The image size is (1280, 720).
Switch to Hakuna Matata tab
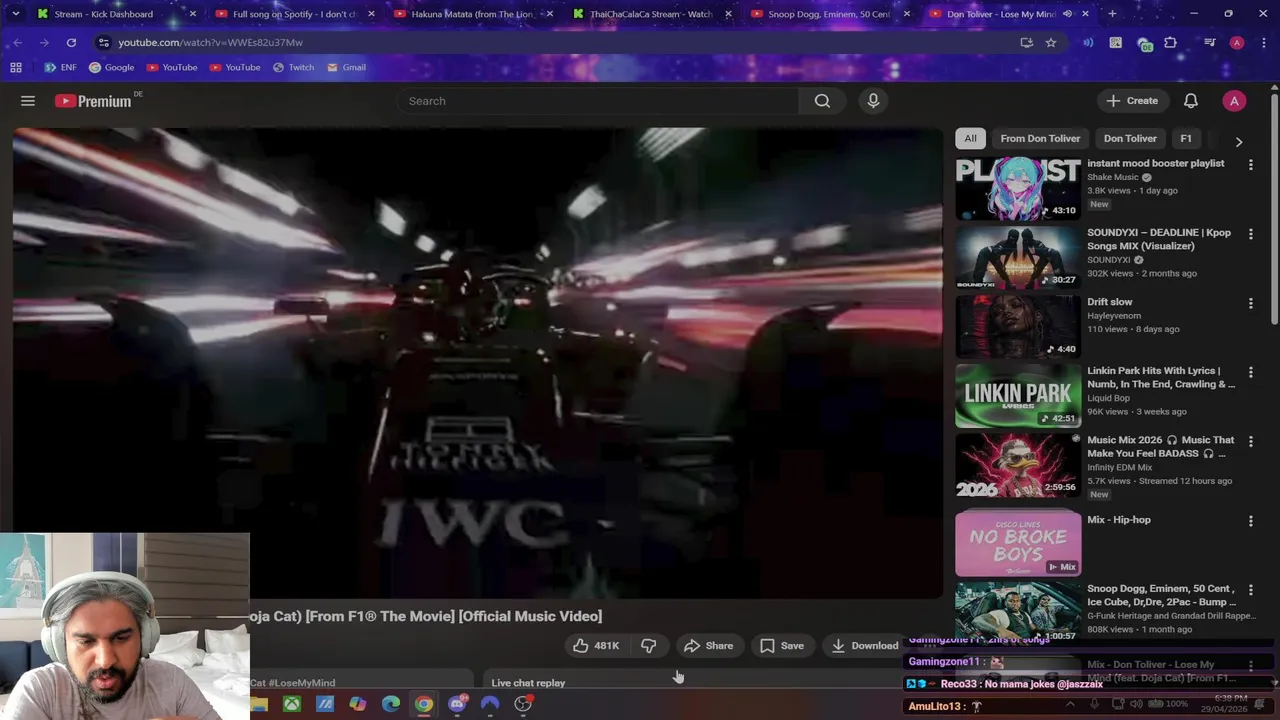[472, 14]
